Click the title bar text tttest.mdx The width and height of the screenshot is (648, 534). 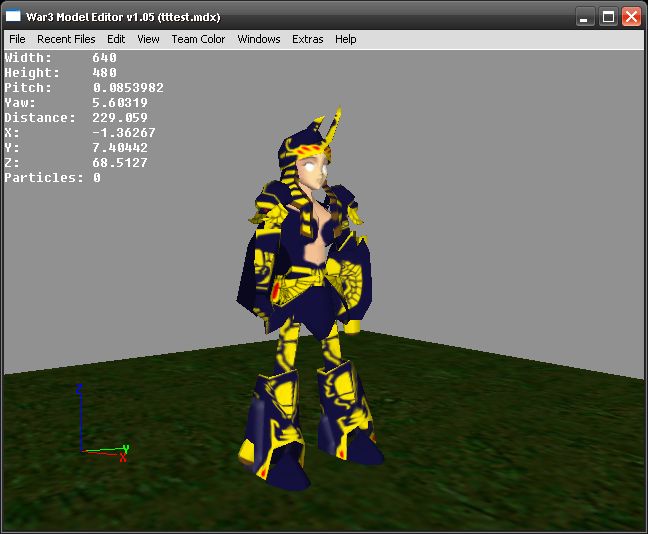(x=189, y=17)
